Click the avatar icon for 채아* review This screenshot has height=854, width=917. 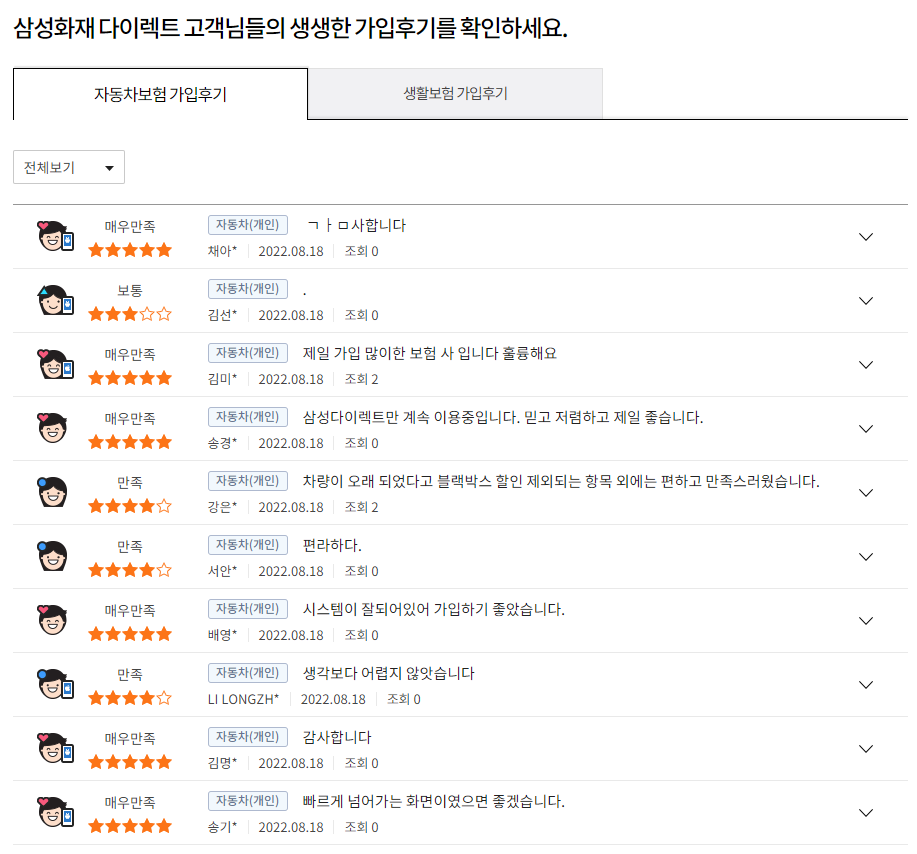tap(55, 236)
